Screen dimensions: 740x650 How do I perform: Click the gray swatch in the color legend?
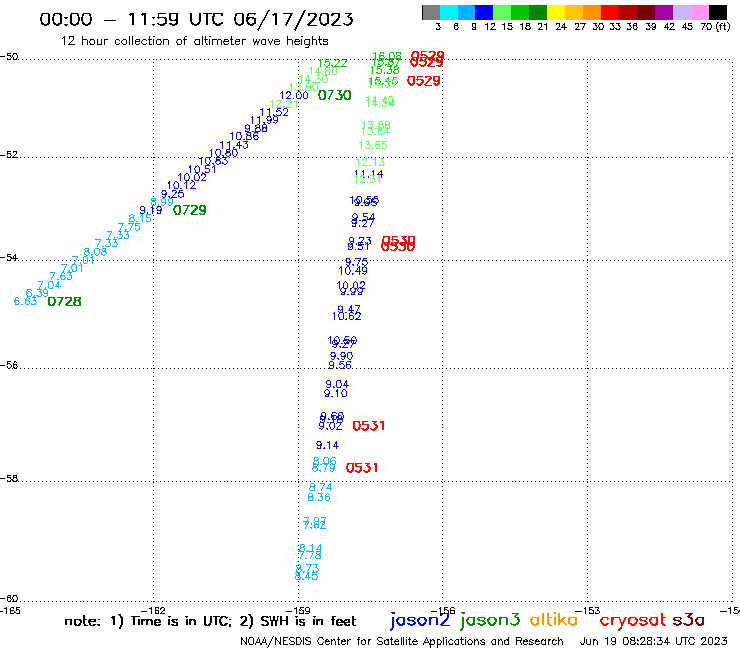431,12
